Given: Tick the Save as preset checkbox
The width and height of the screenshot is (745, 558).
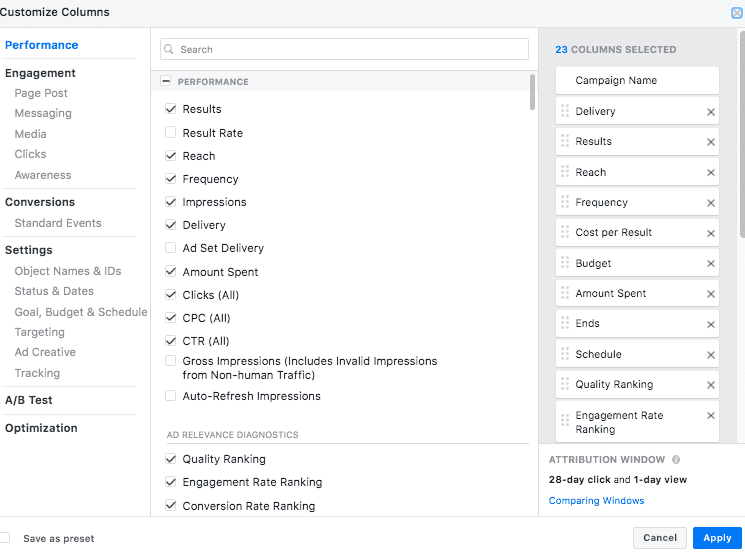Looking at the screenshot, I should 6,538.
